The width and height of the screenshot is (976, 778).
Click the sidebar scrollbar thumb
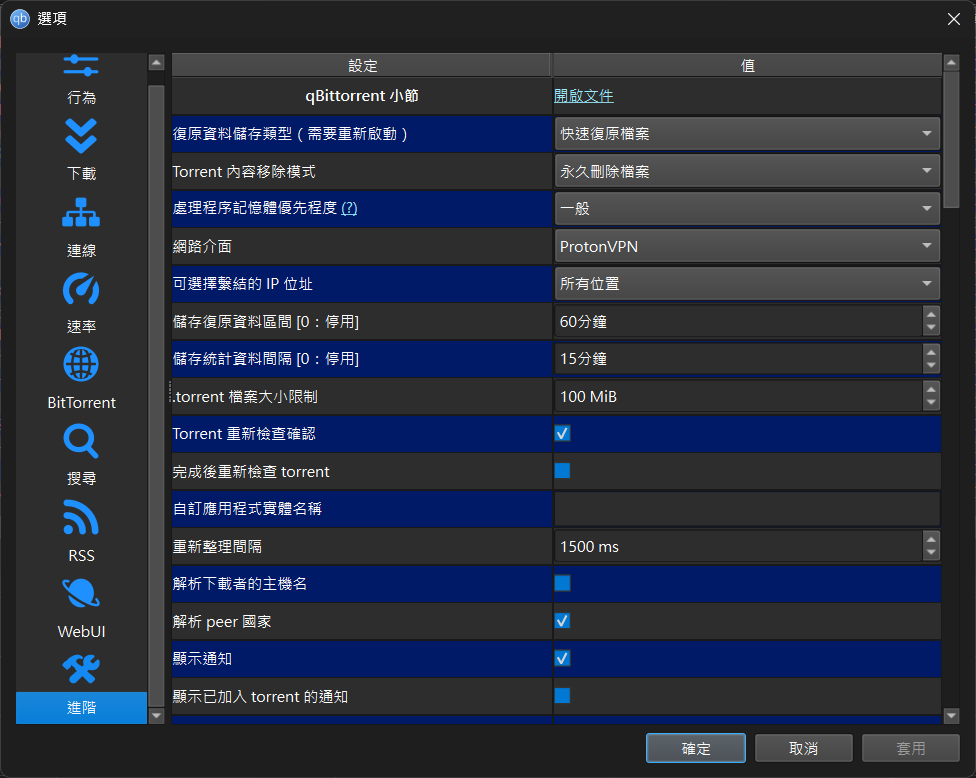156,396
